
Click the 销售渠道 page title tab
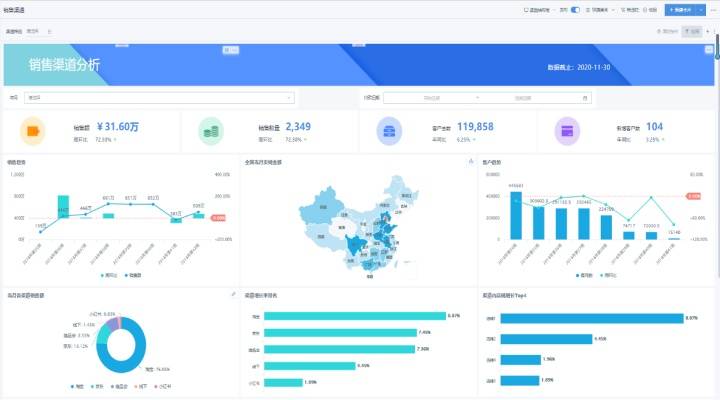[x=16, y=9]
